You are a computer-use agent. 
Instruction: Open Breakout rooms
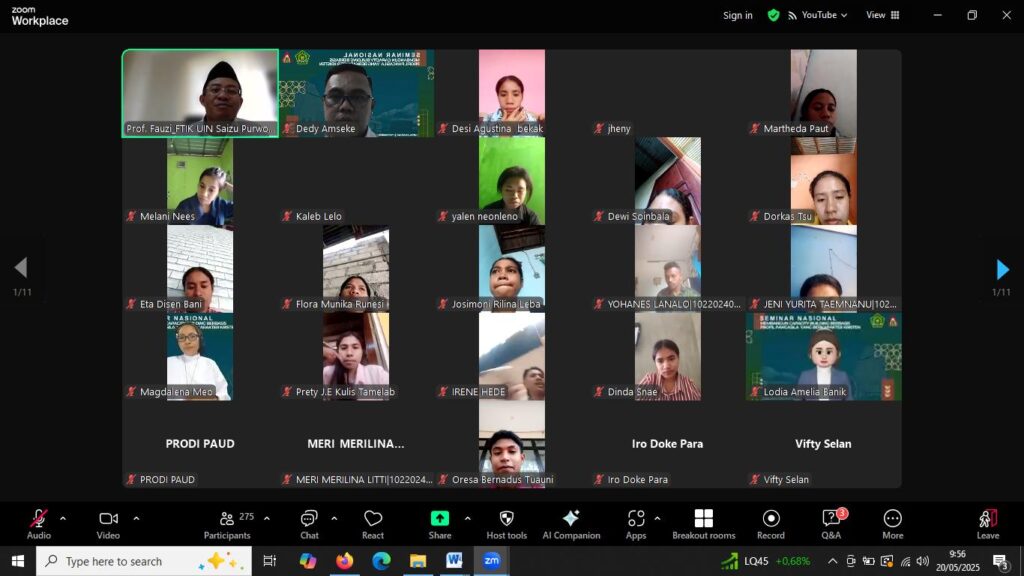703,523
